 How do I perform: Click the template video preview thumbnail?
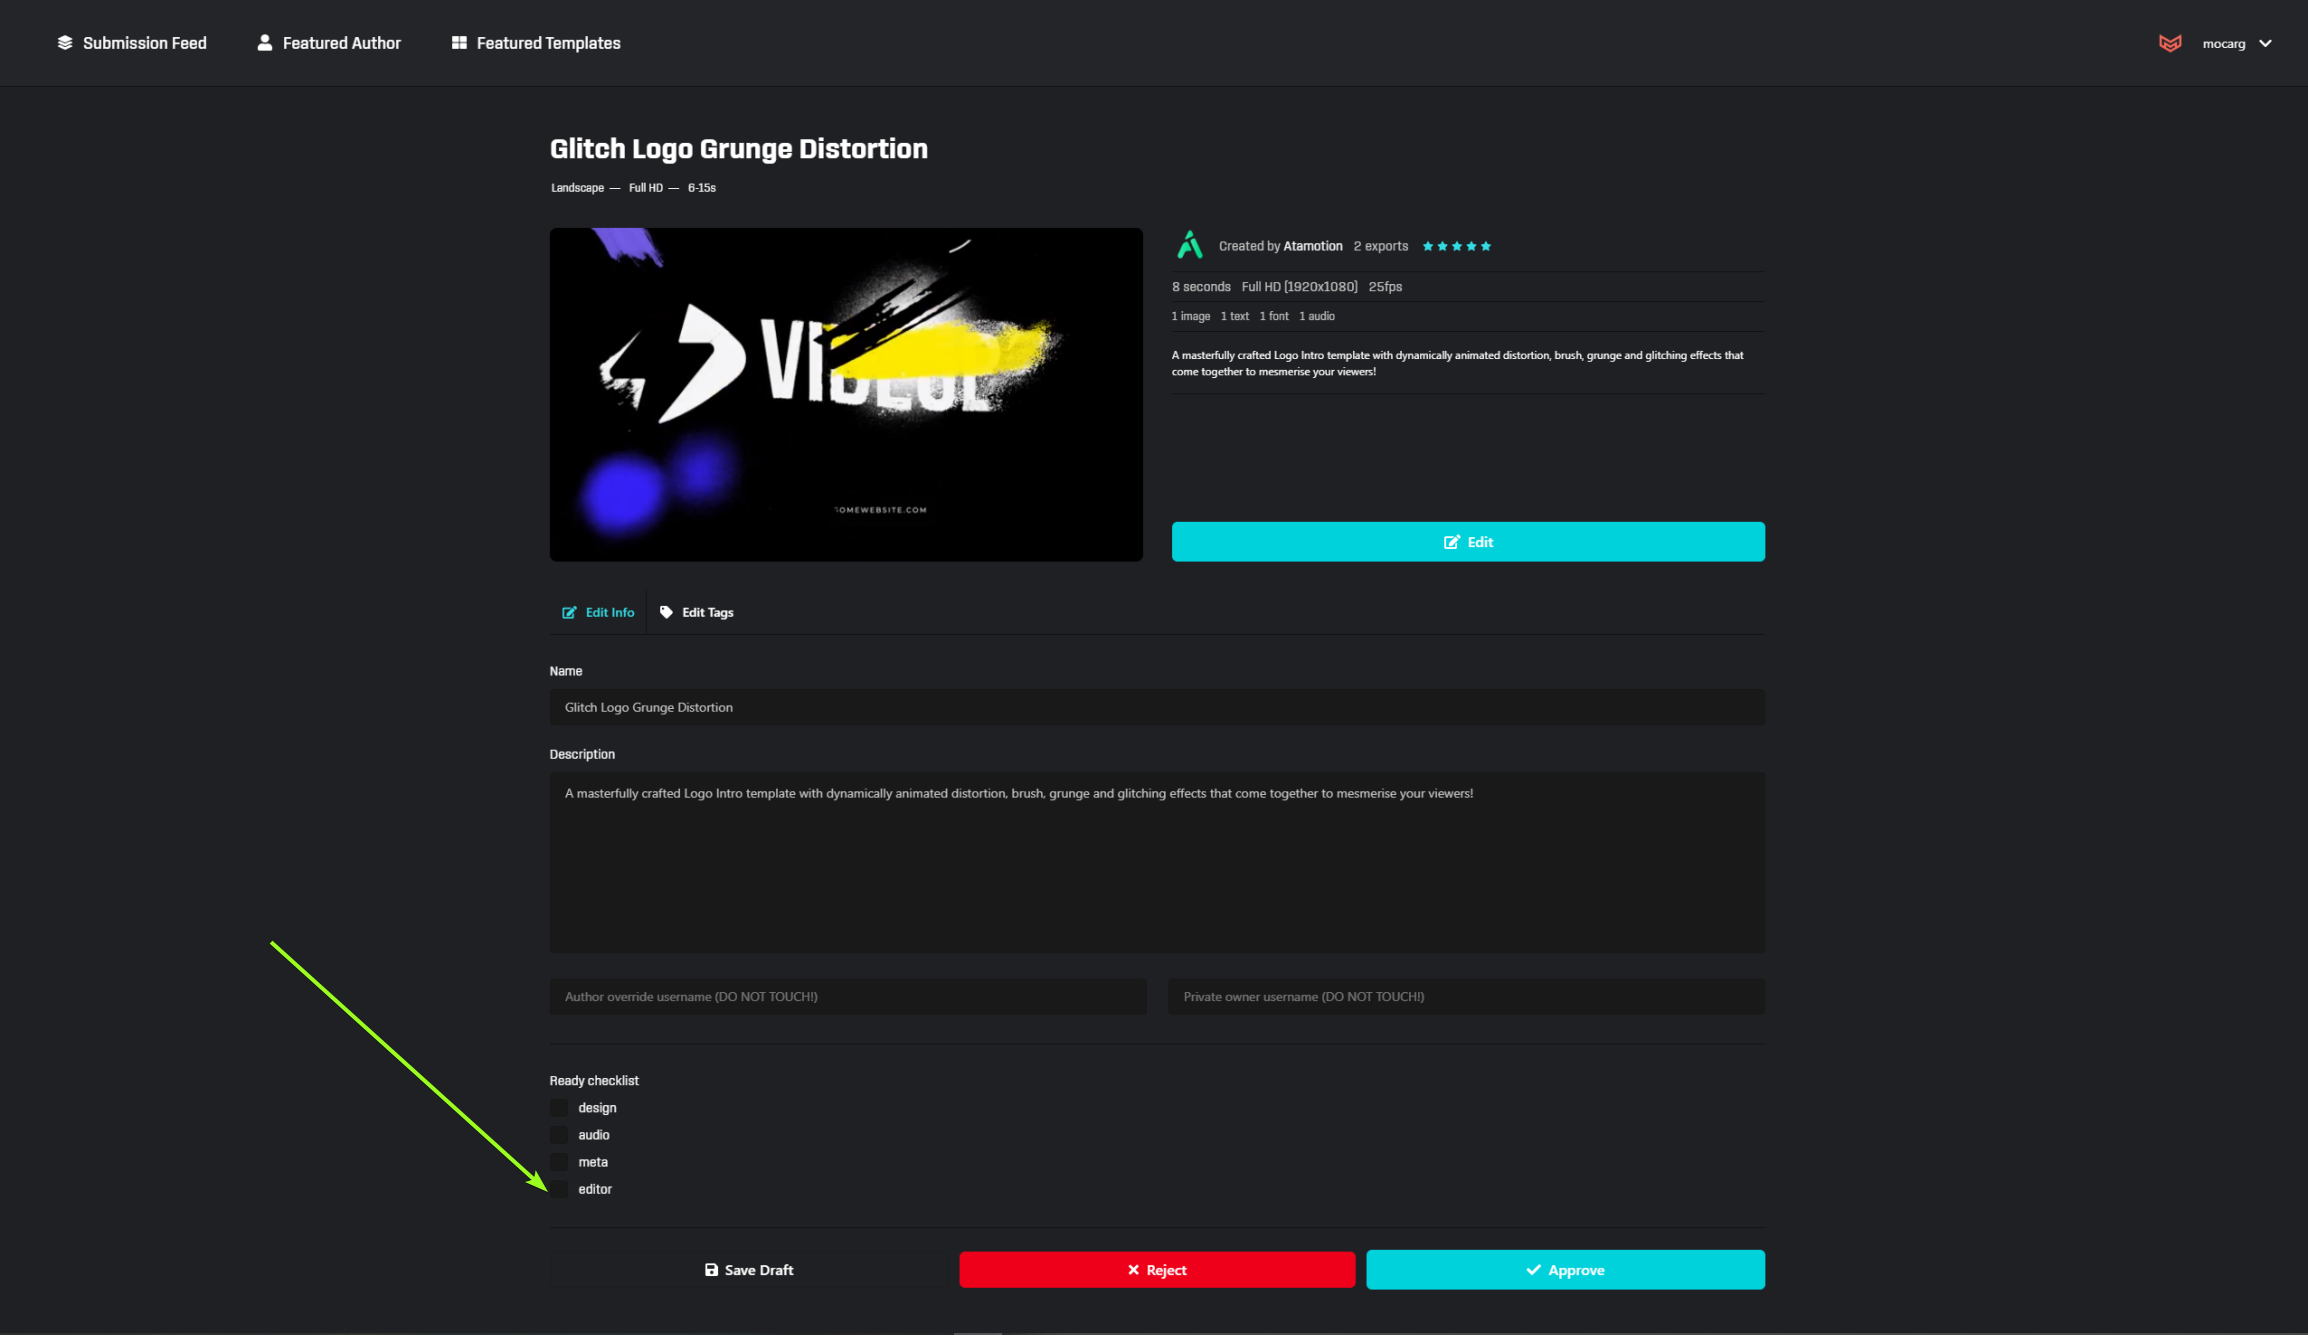(846, 394)
